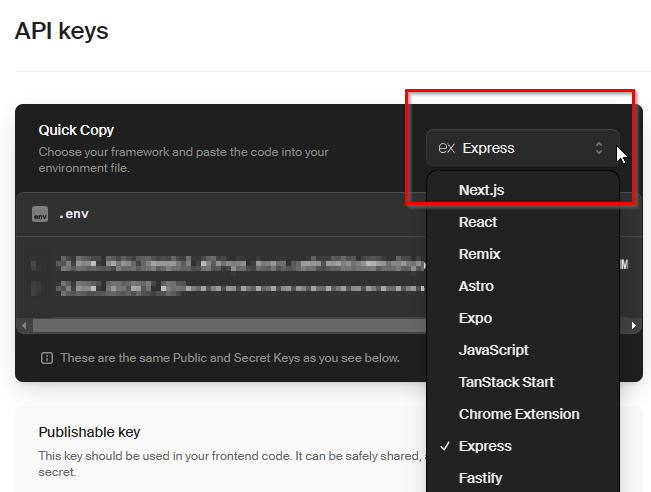
Task: Choose Expo in the framework menu
Action: (x=523, y=318)
